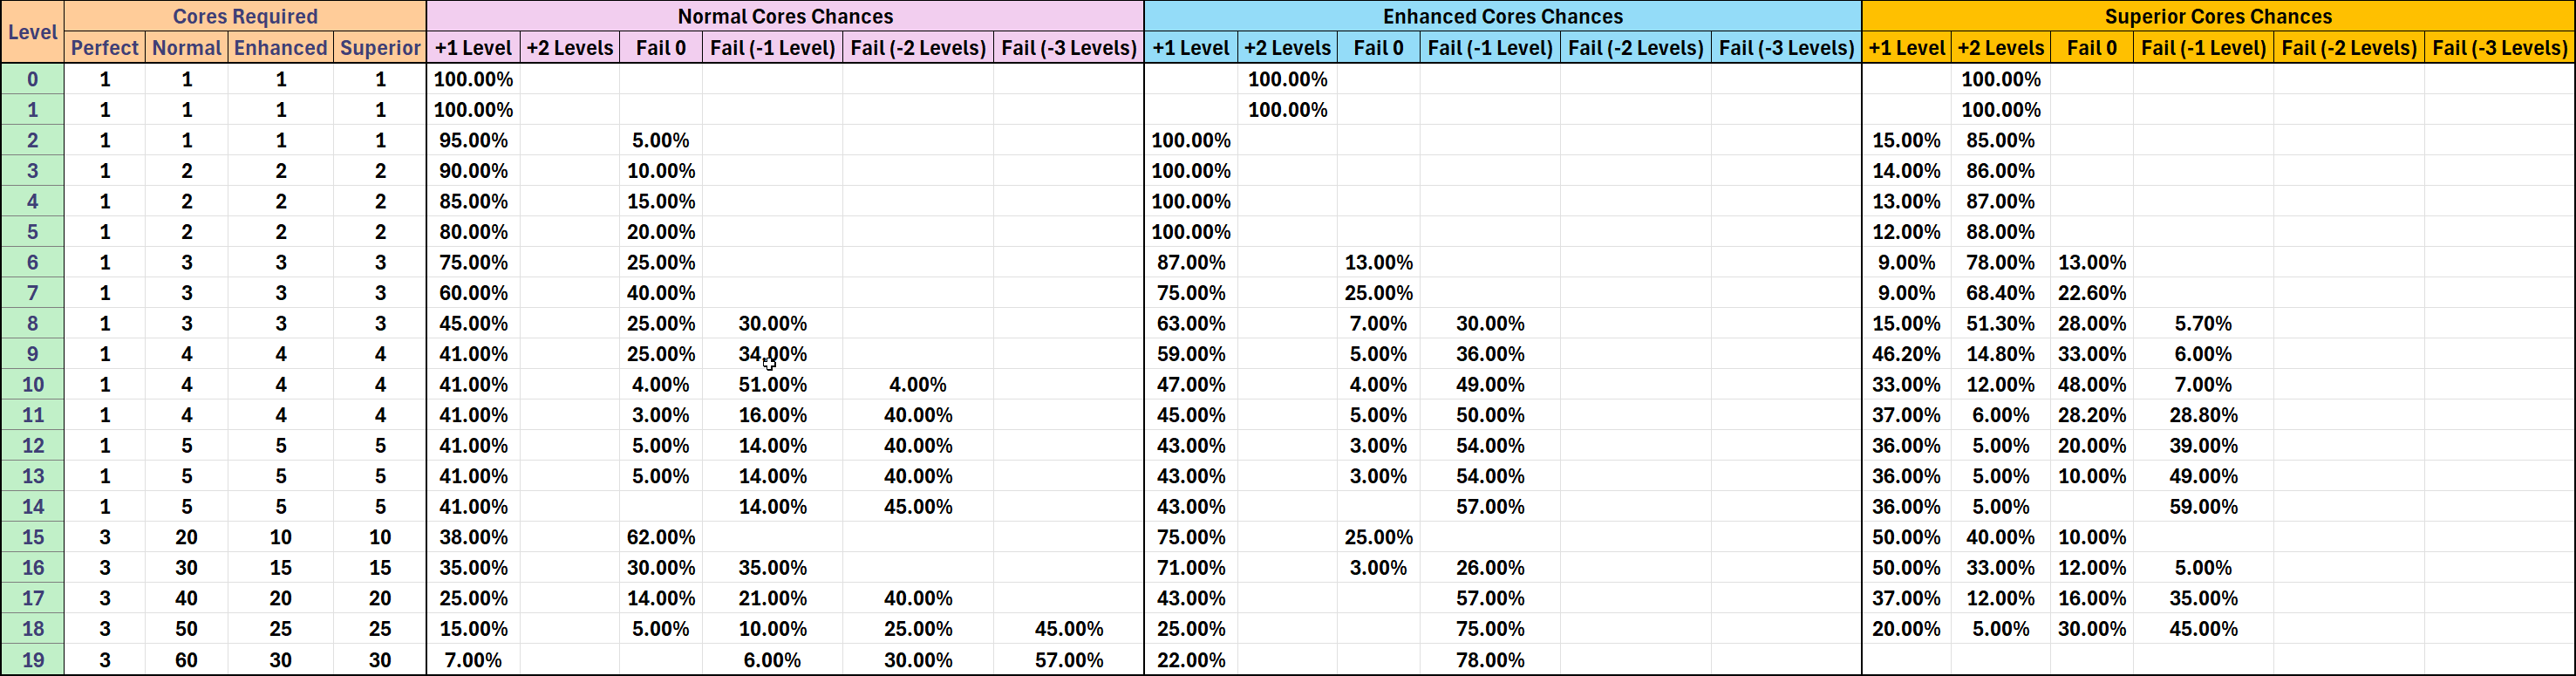
Task: Select the 5.70% cell in Superior chances
Action: tap(2203, 324)
